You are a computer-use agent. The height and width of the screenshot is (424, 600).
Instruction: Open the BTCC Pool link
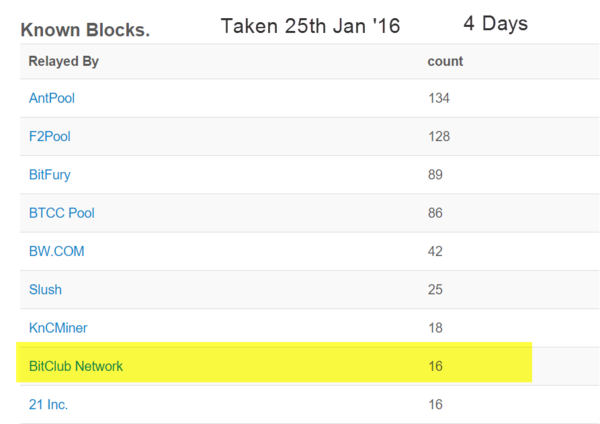click(x=62, y=213)
